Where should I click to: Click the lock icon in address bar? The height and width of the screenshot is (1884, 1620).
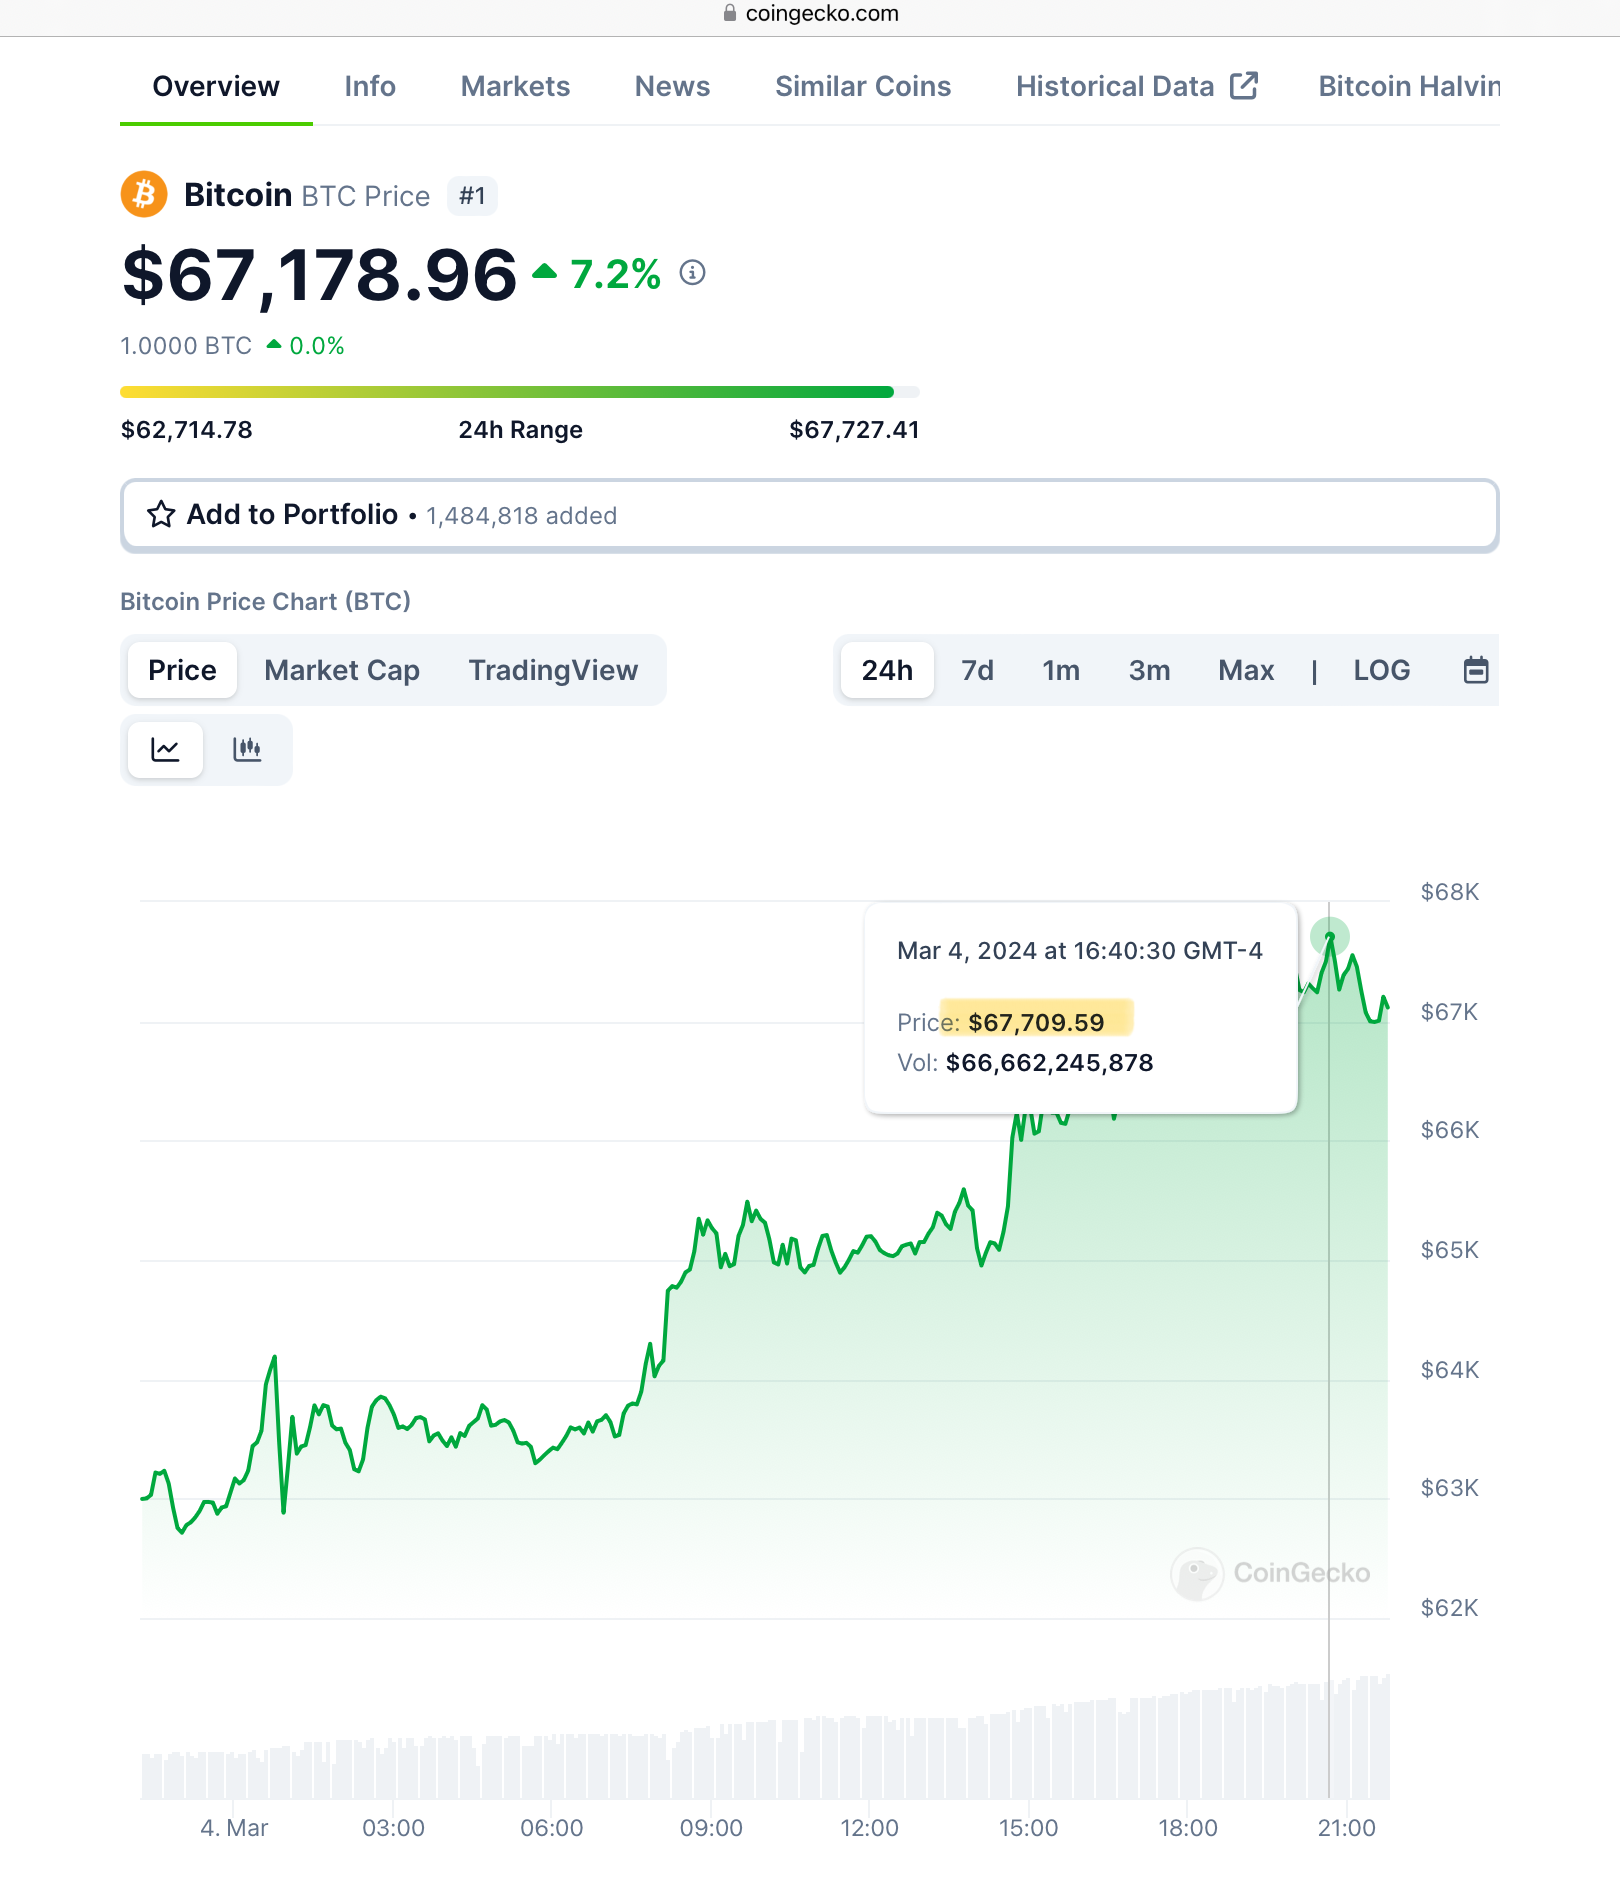click(x=730, y=13)
